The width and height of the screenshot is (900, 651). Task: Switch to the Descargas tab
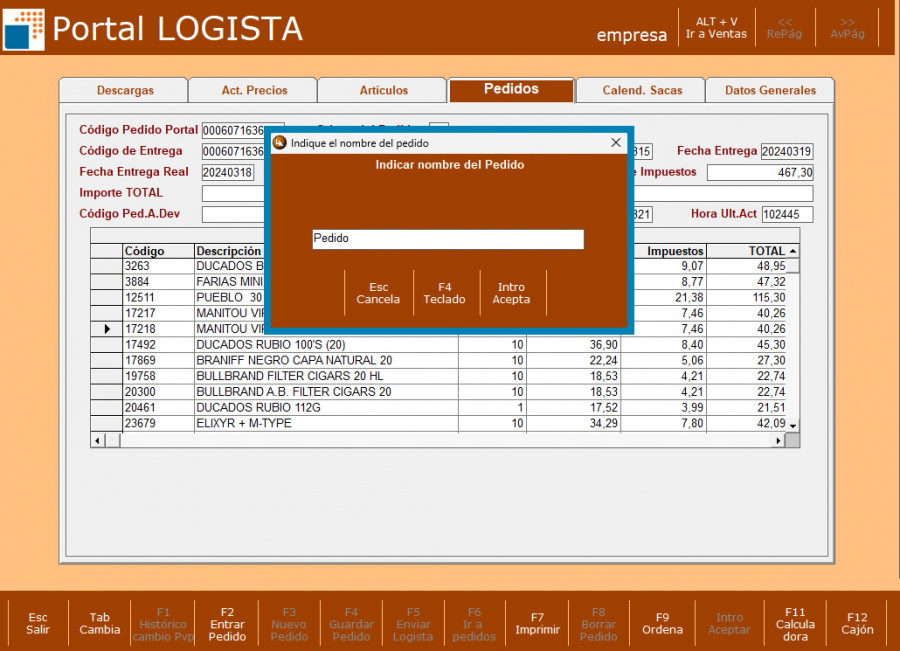[x=125, y=90]
